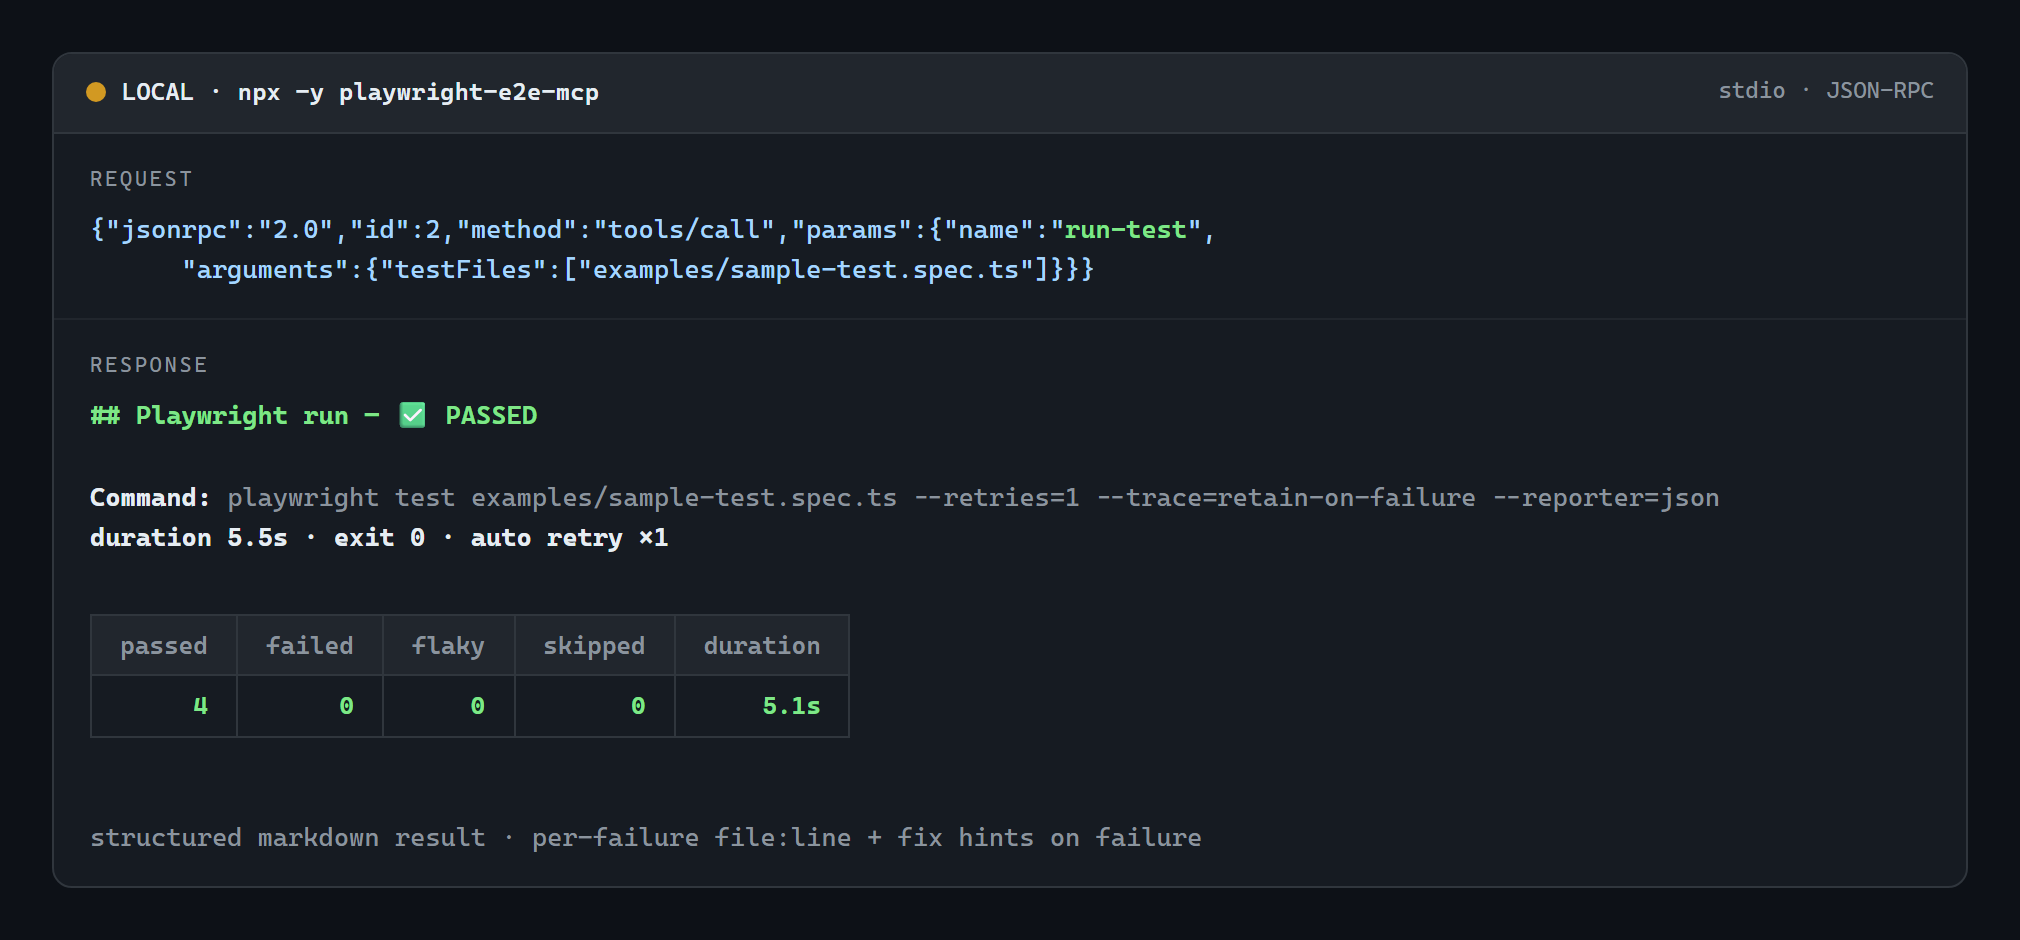This screenshot has width=2020, height=940.
Task: Click the 'examples/sample-test.spec.ts' argument in request JSON
Action: (x=805, y=270)
